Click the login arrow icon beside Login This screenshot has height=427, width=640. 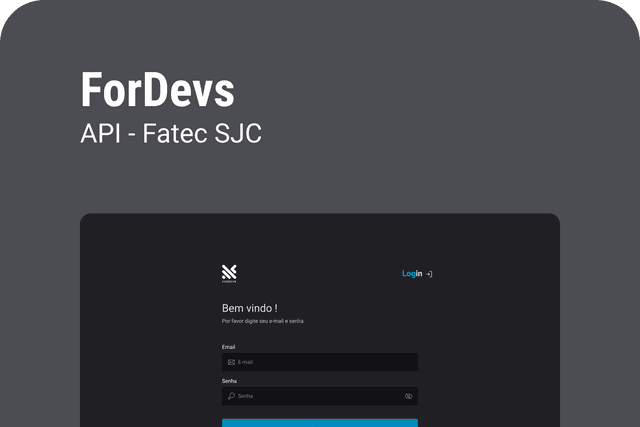point(429,274)
